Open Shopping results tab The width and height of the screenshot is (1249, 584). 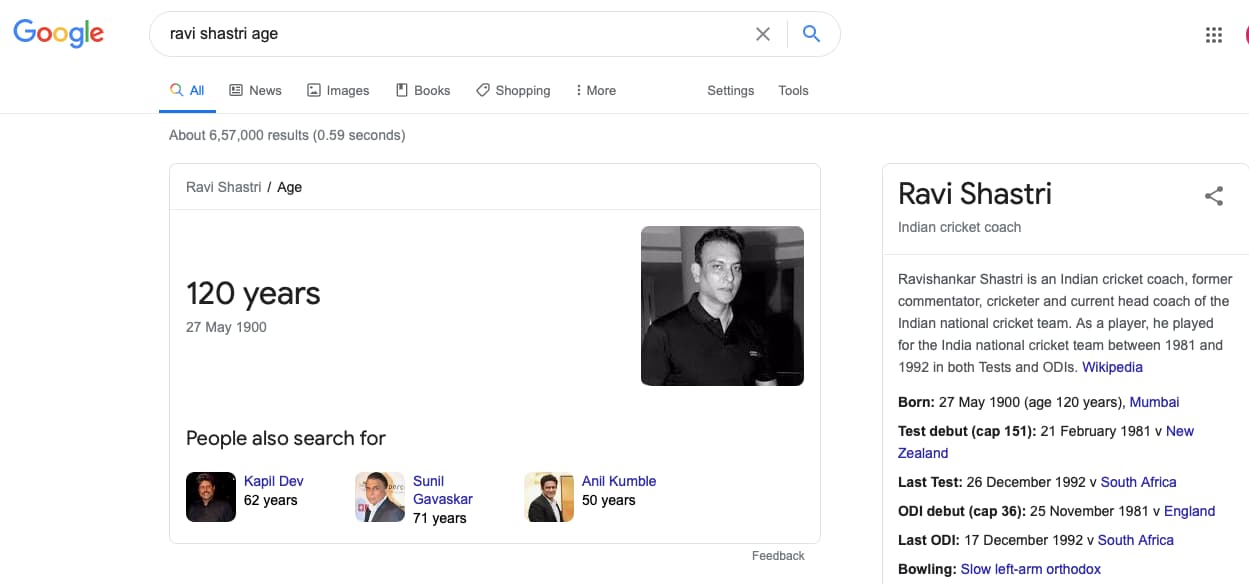(513, 90)
